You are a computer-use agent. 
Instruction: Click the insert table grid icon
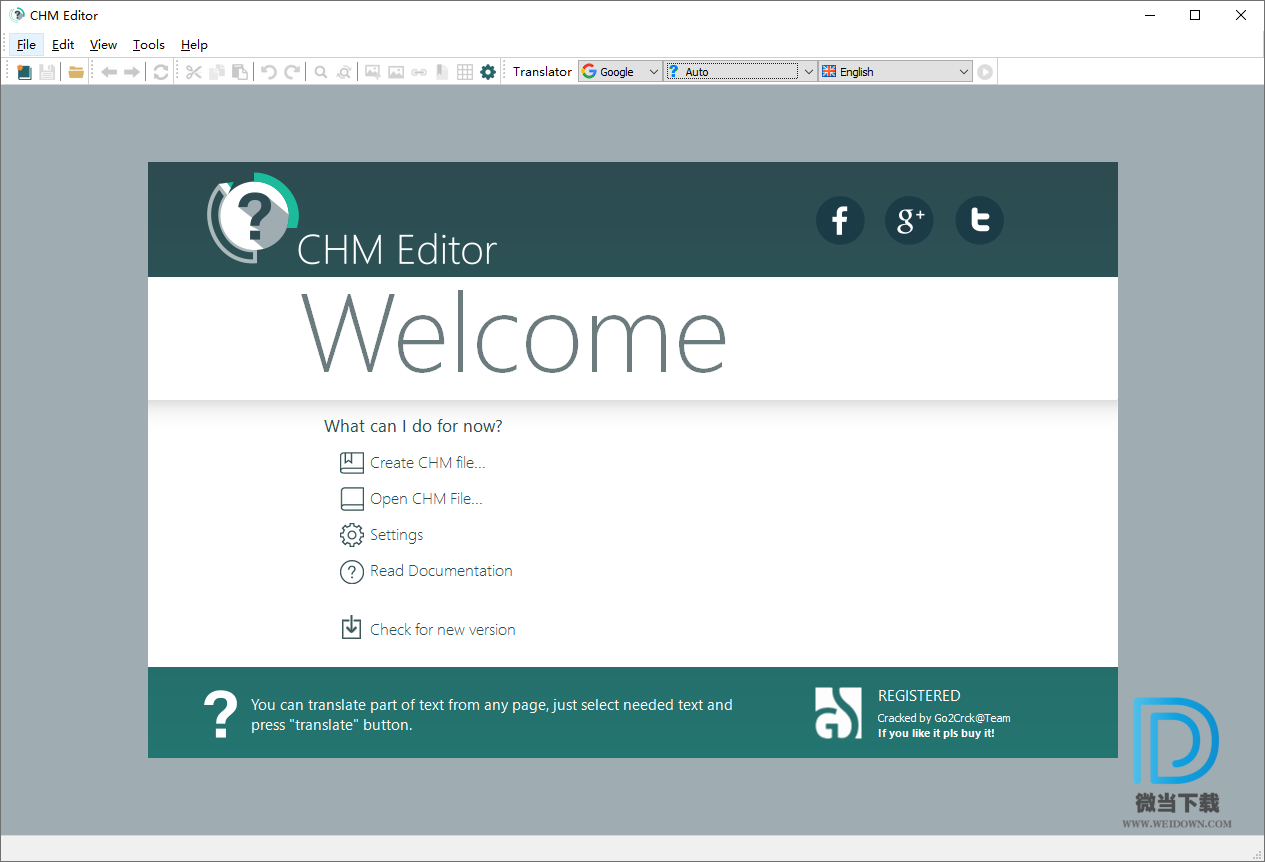[x=465, y=72]
